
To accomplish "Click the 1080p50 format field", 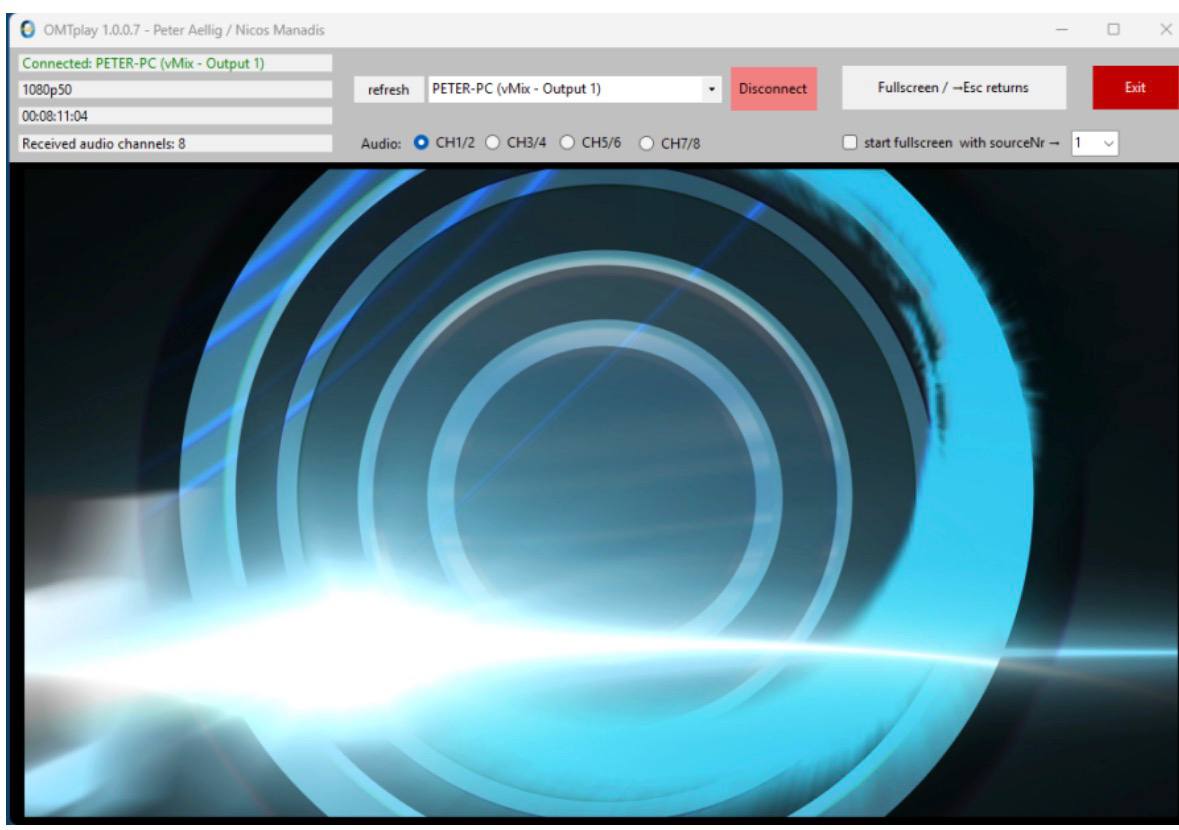I will 175,89.
